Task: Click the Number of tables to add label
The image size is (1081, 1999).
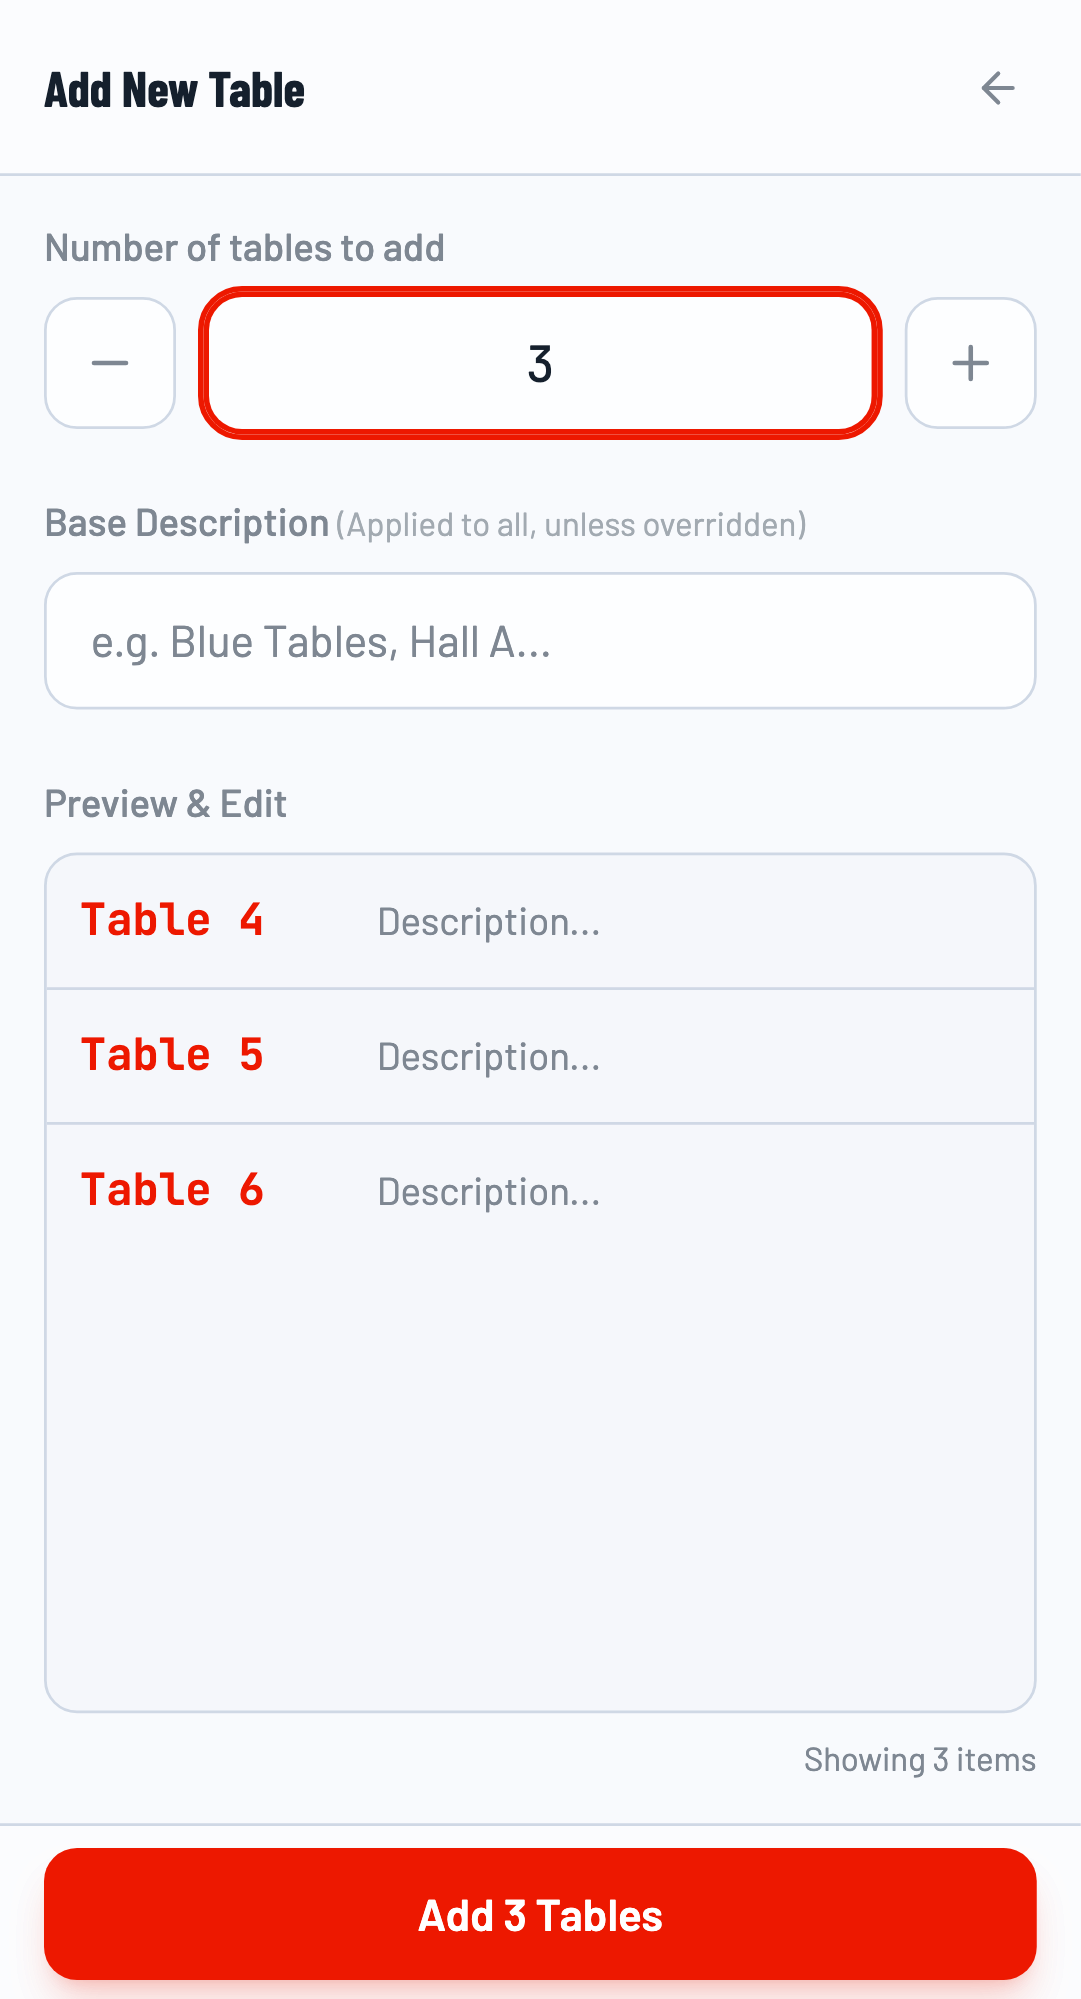Action: (244, 247)
